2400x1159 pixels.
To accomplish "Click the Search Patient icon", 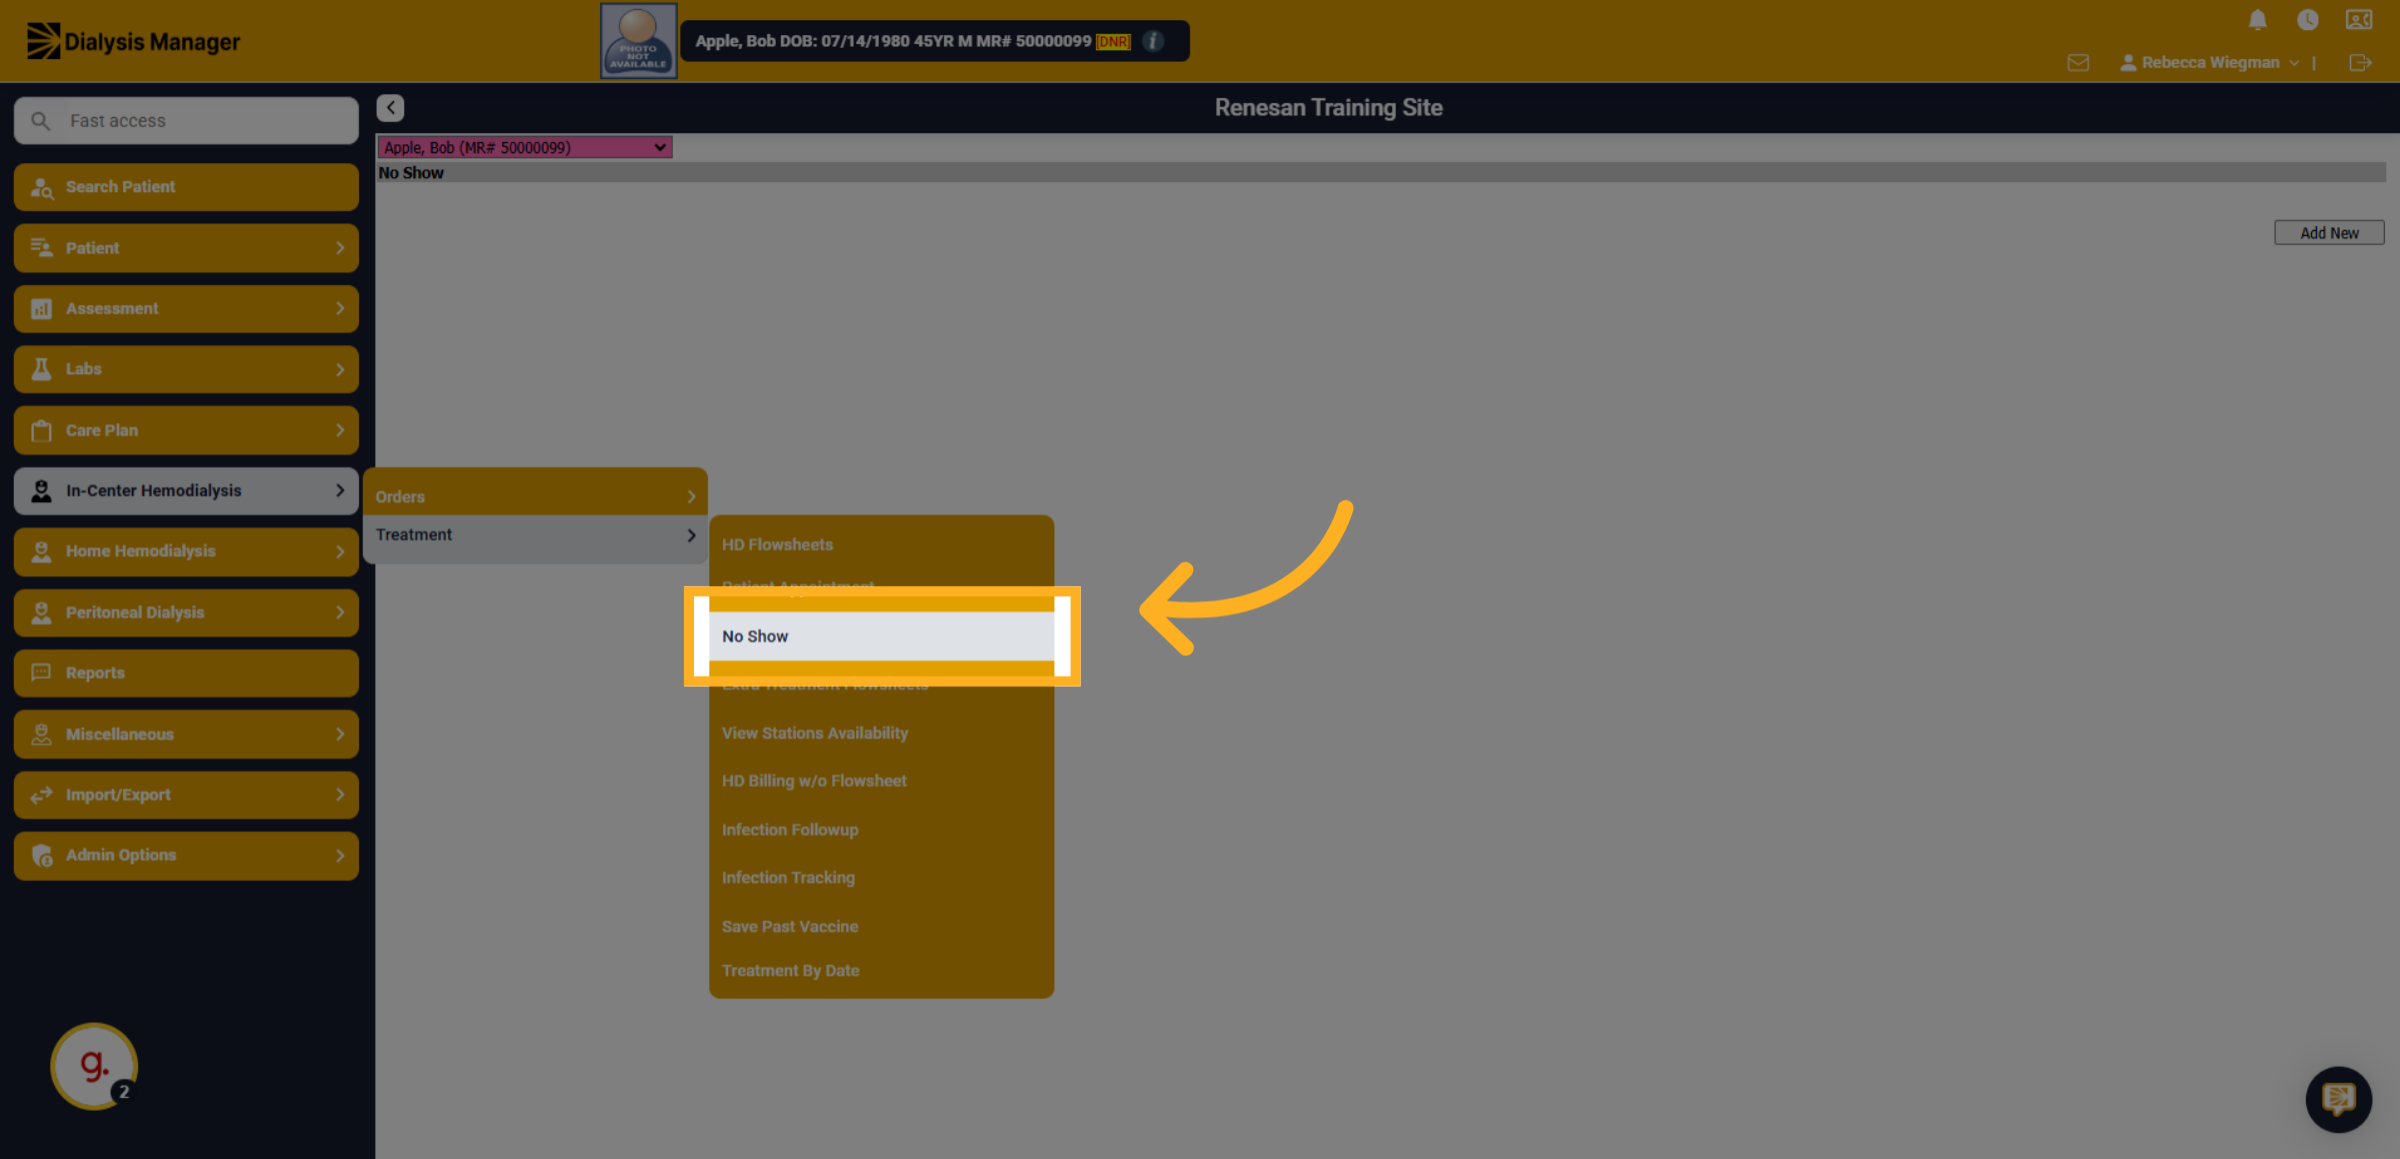I will pyautogui.click(x=41, y=187).
